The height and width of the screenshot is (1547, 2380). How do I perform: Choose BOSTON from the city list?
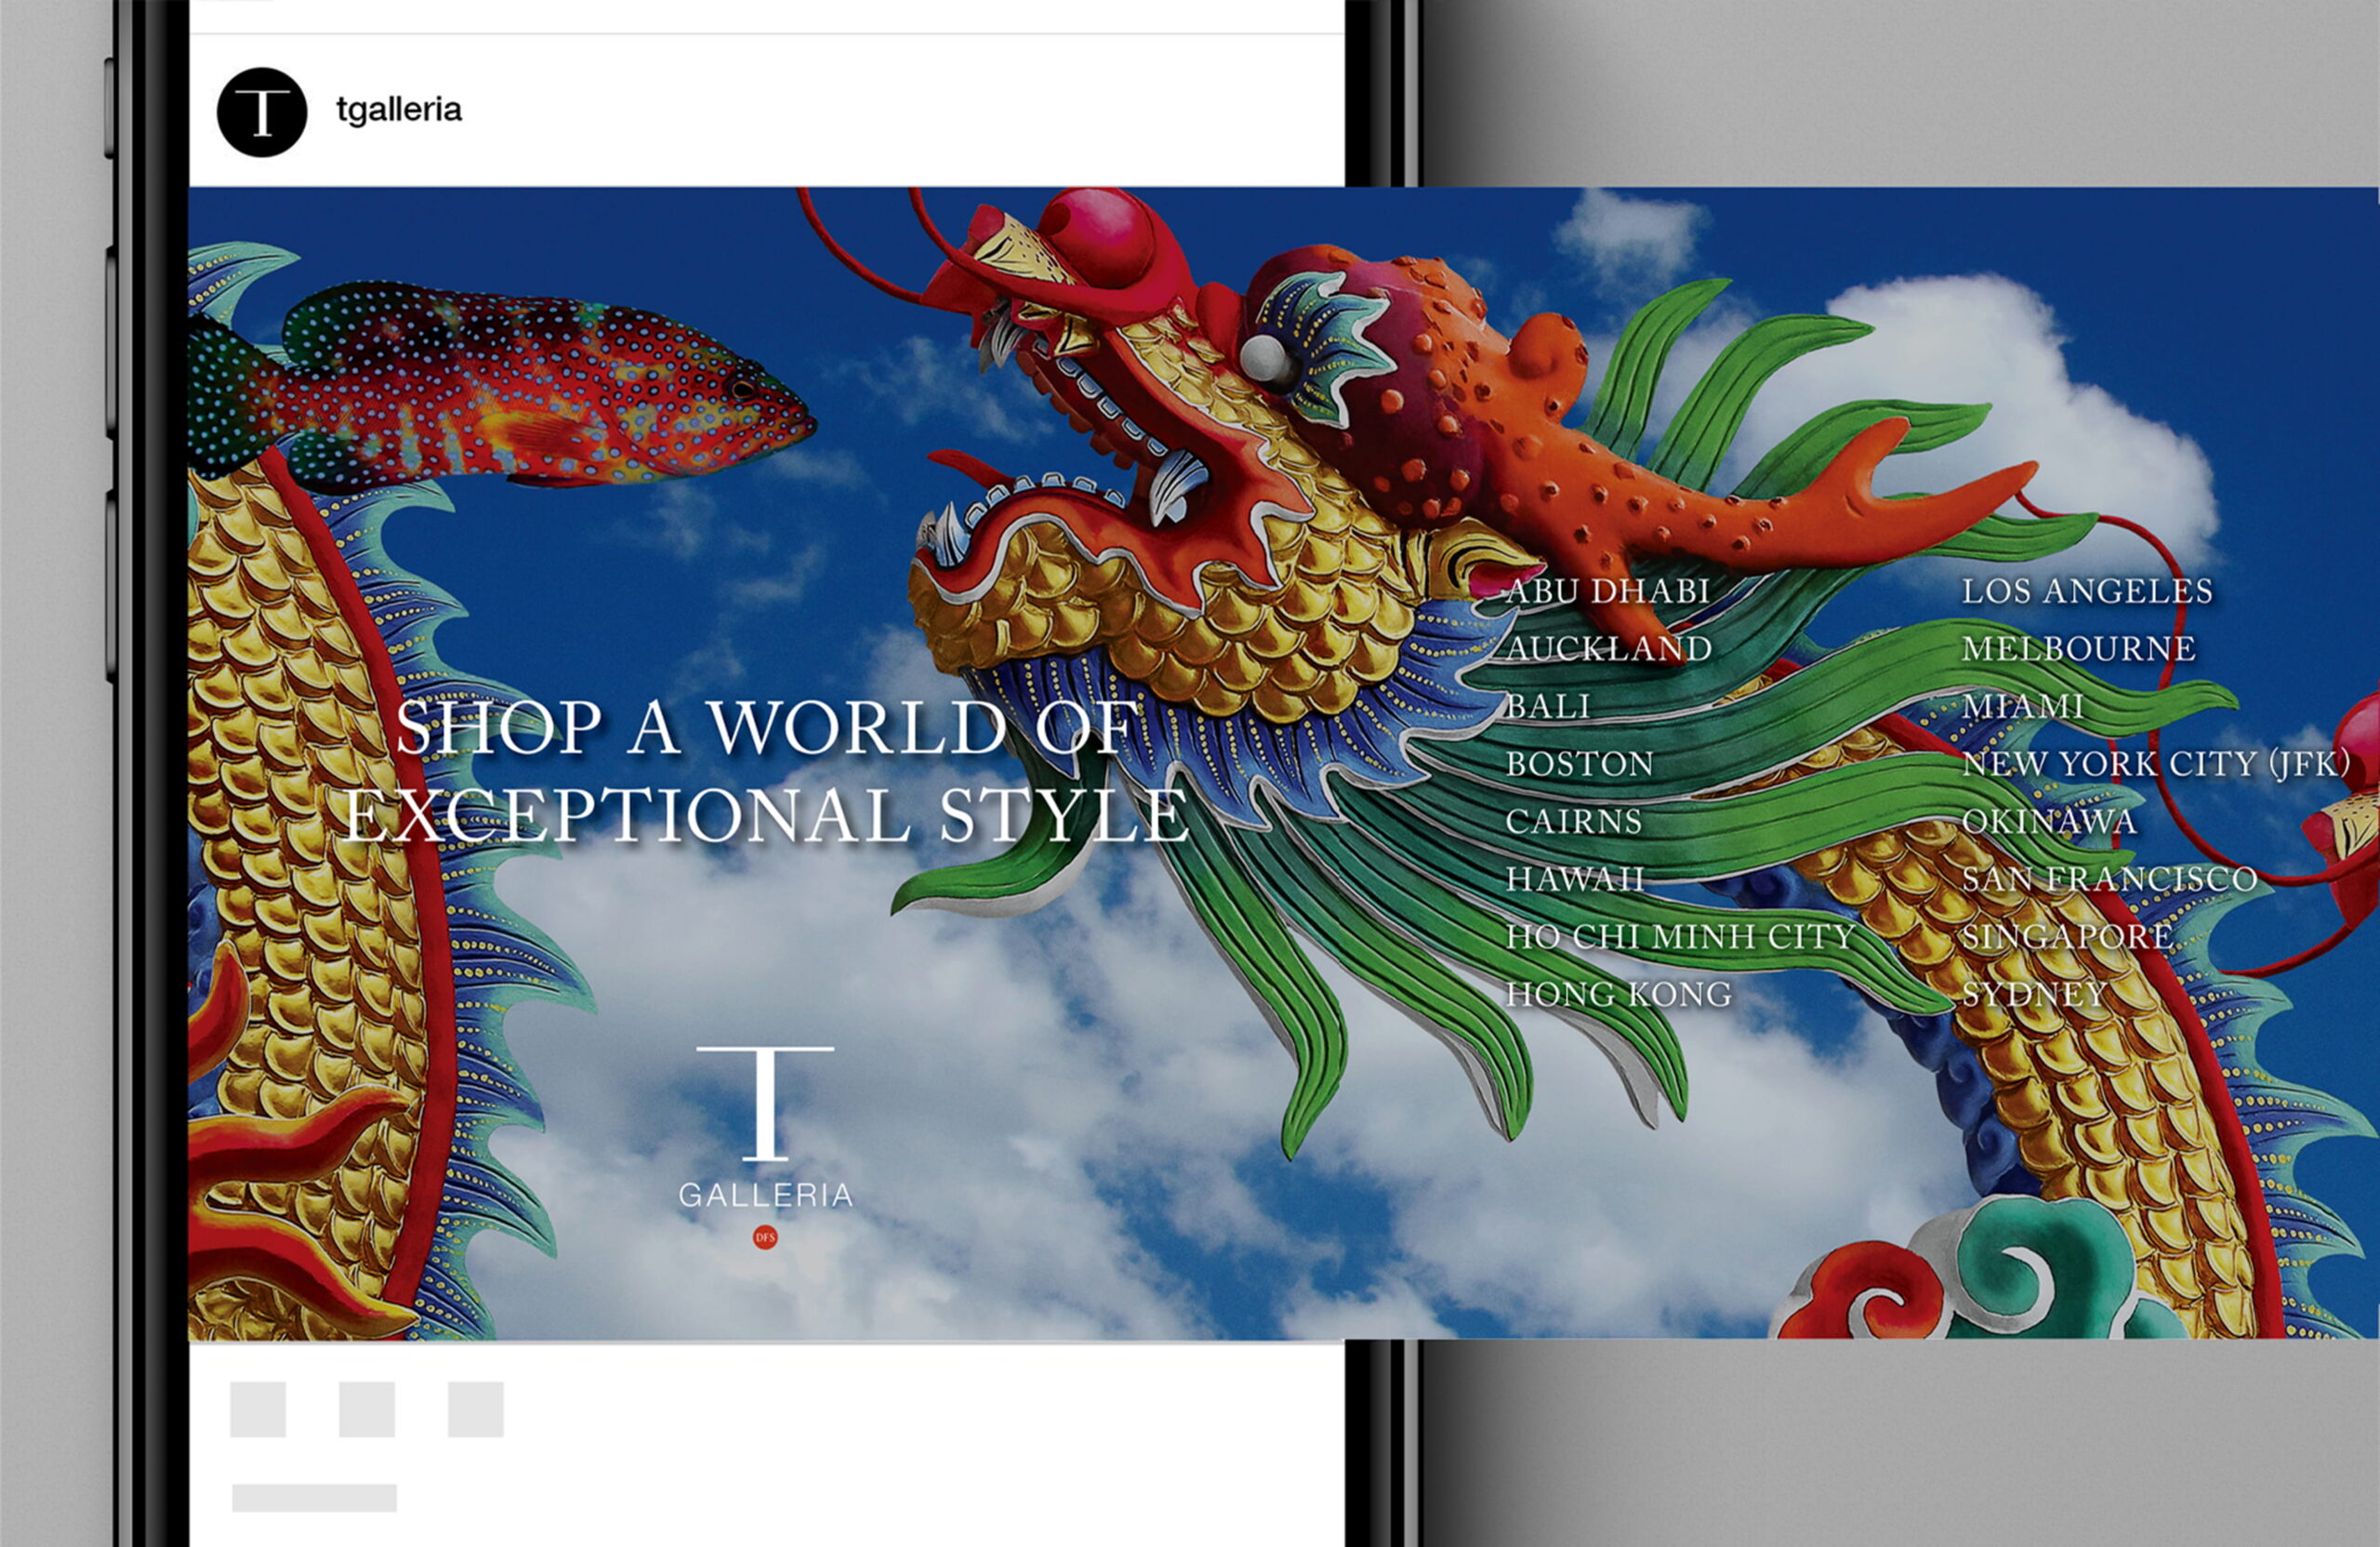pyautogui.click(x=1580, y=764)
